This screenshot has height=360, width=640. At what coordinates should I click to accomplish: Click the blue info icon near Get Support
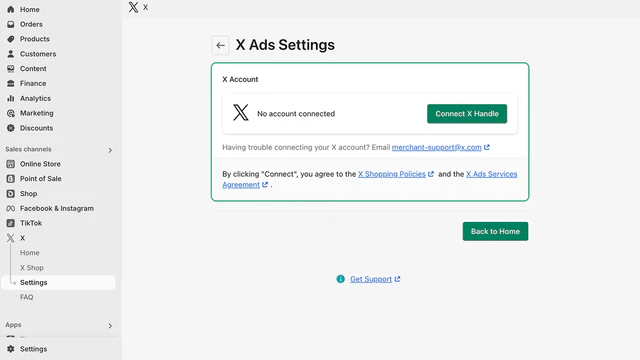[340, 279]
